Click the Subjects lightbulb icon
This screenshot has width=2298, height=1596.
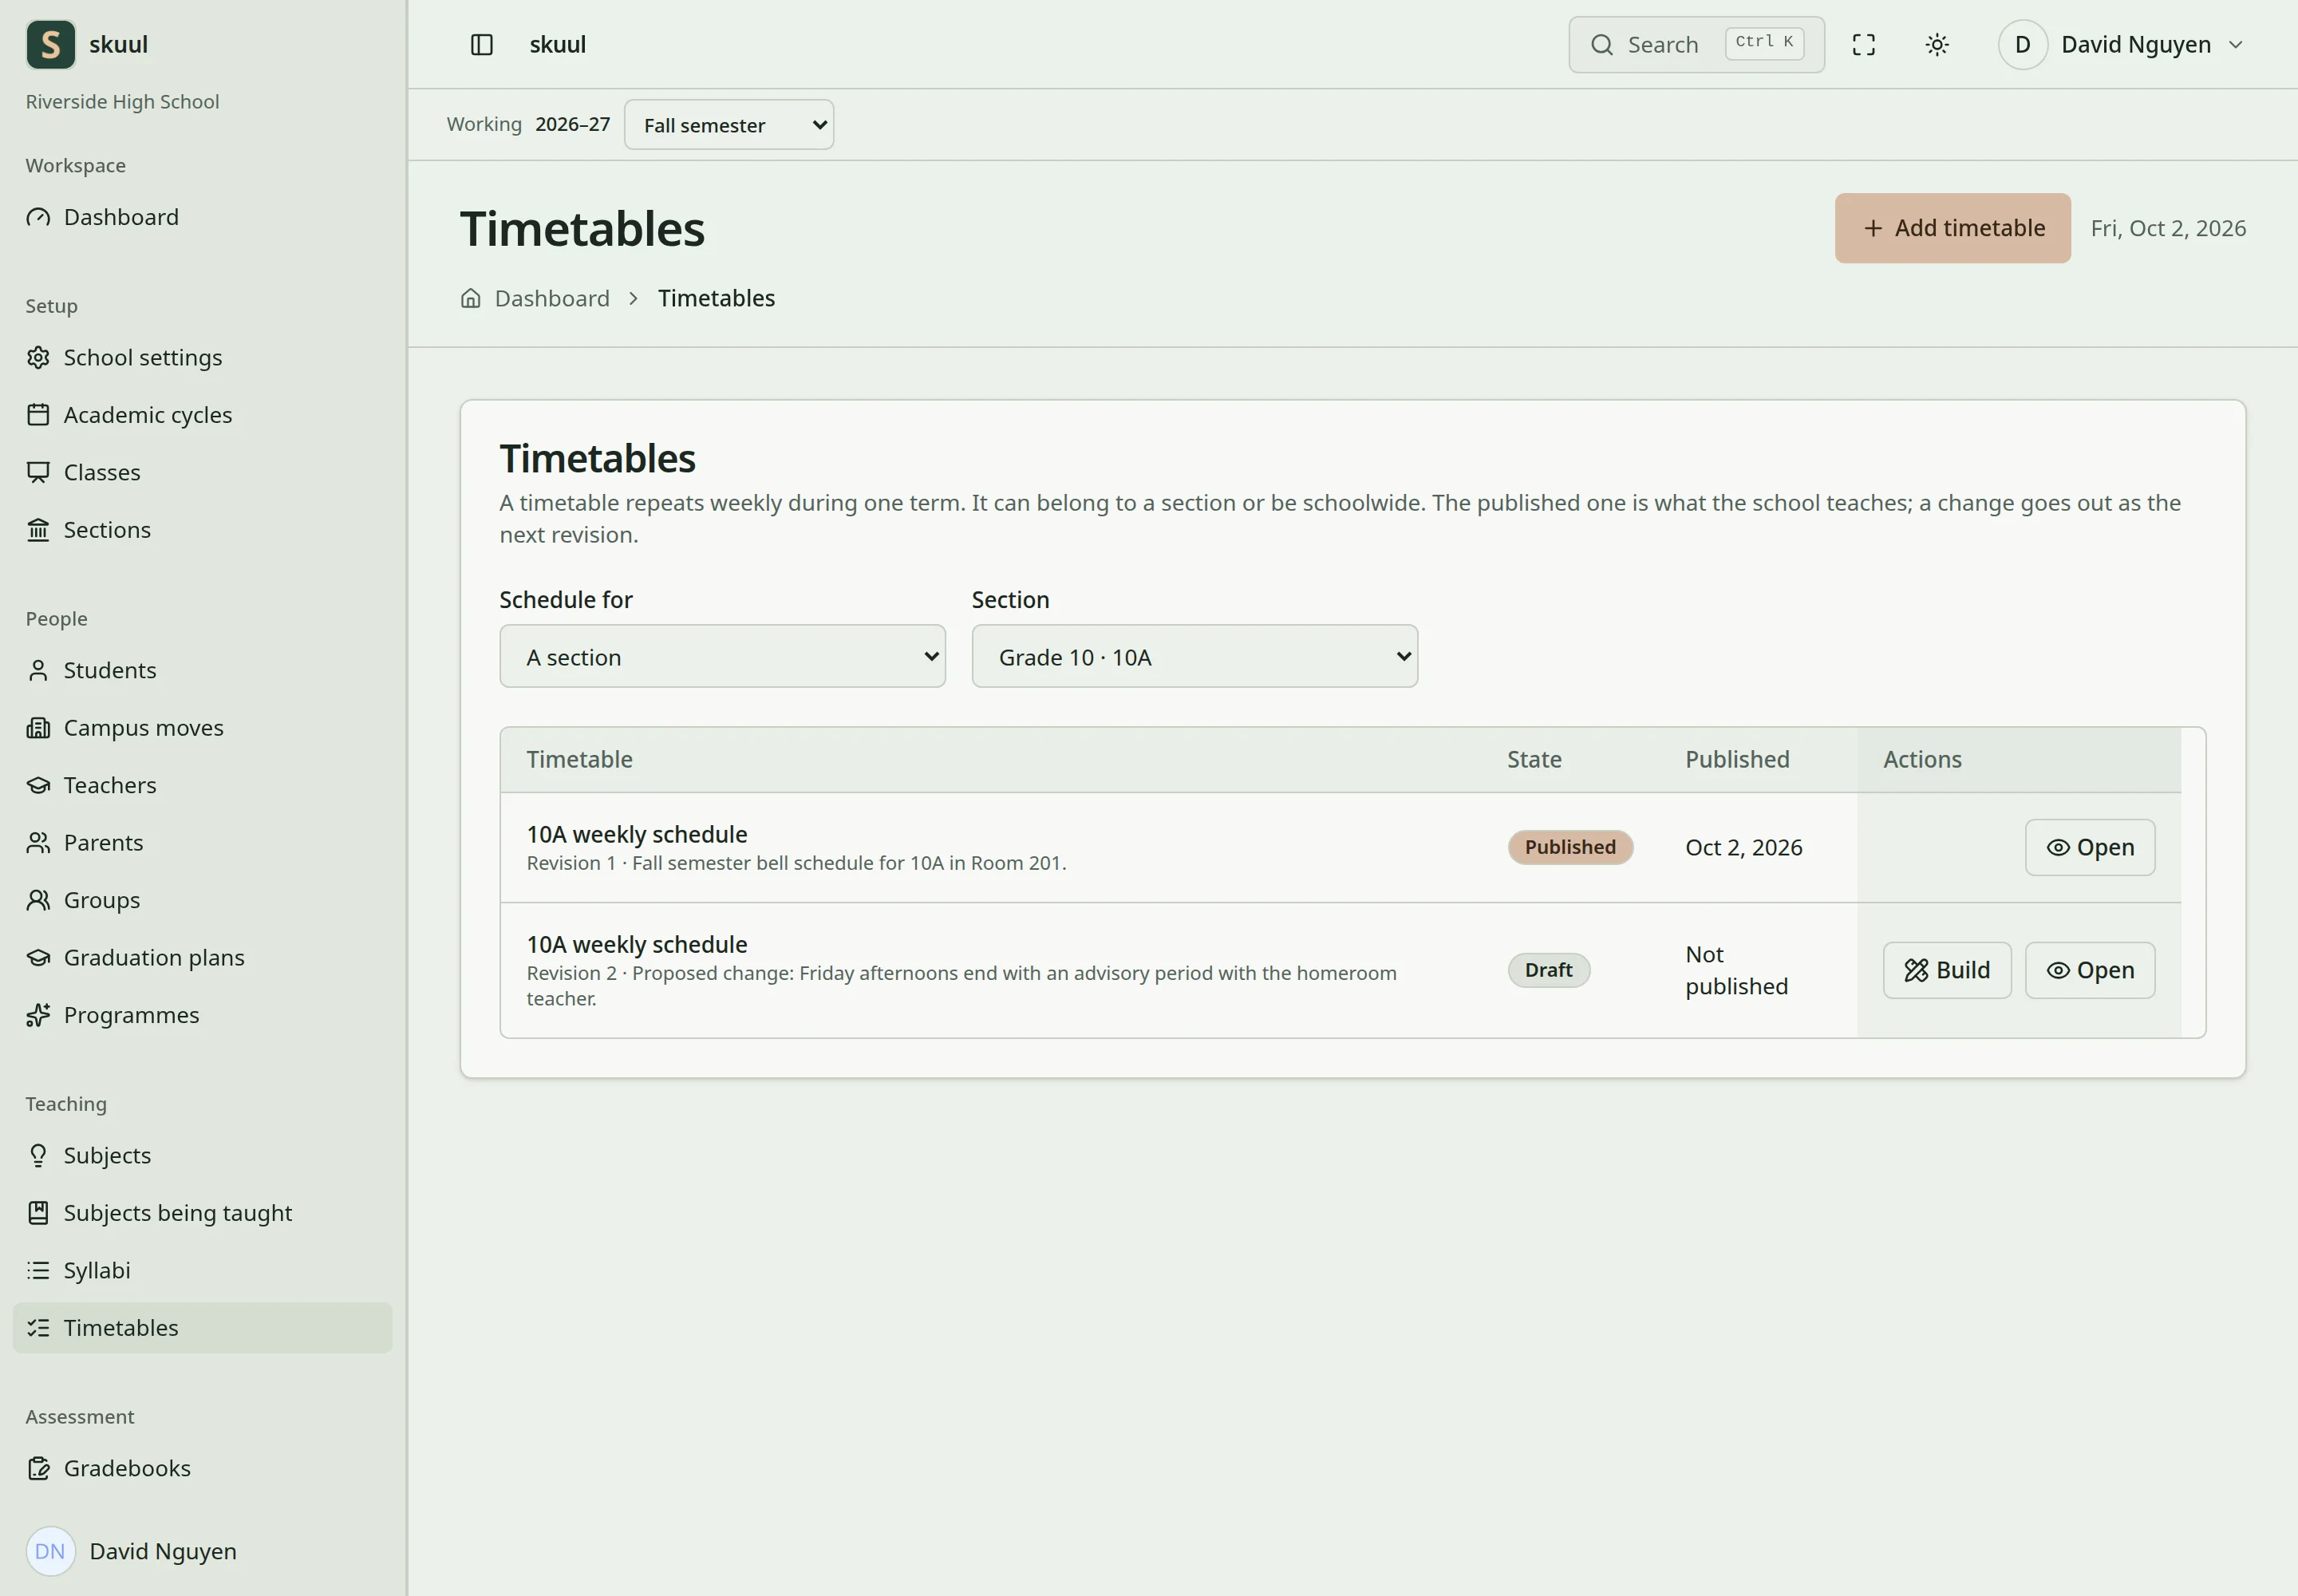click(38, 1156)
